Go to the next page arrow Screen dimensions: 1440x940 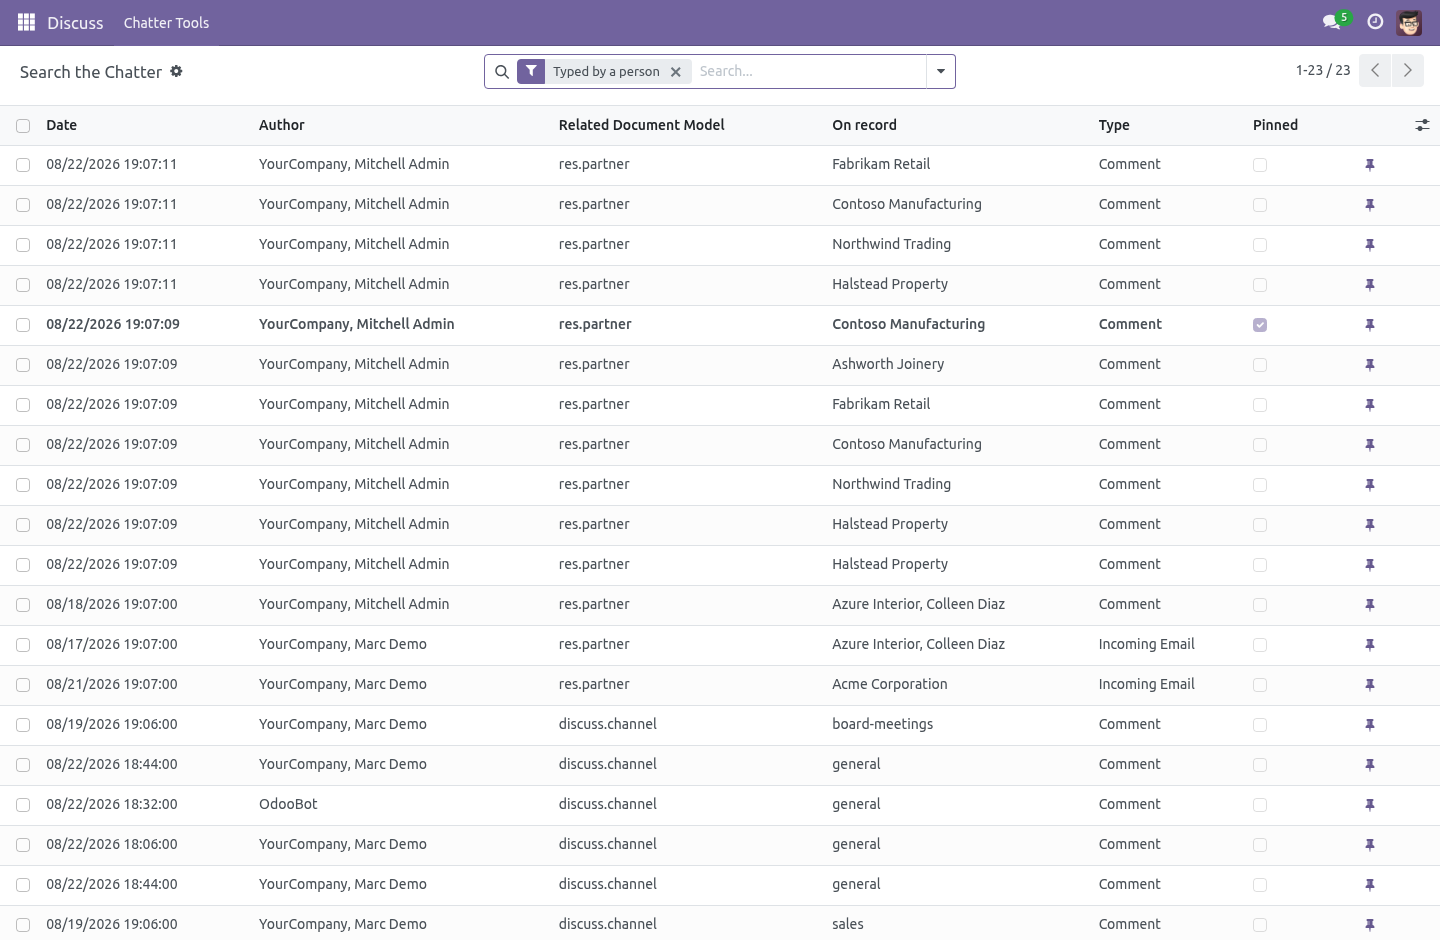(x=1408, y=70)
